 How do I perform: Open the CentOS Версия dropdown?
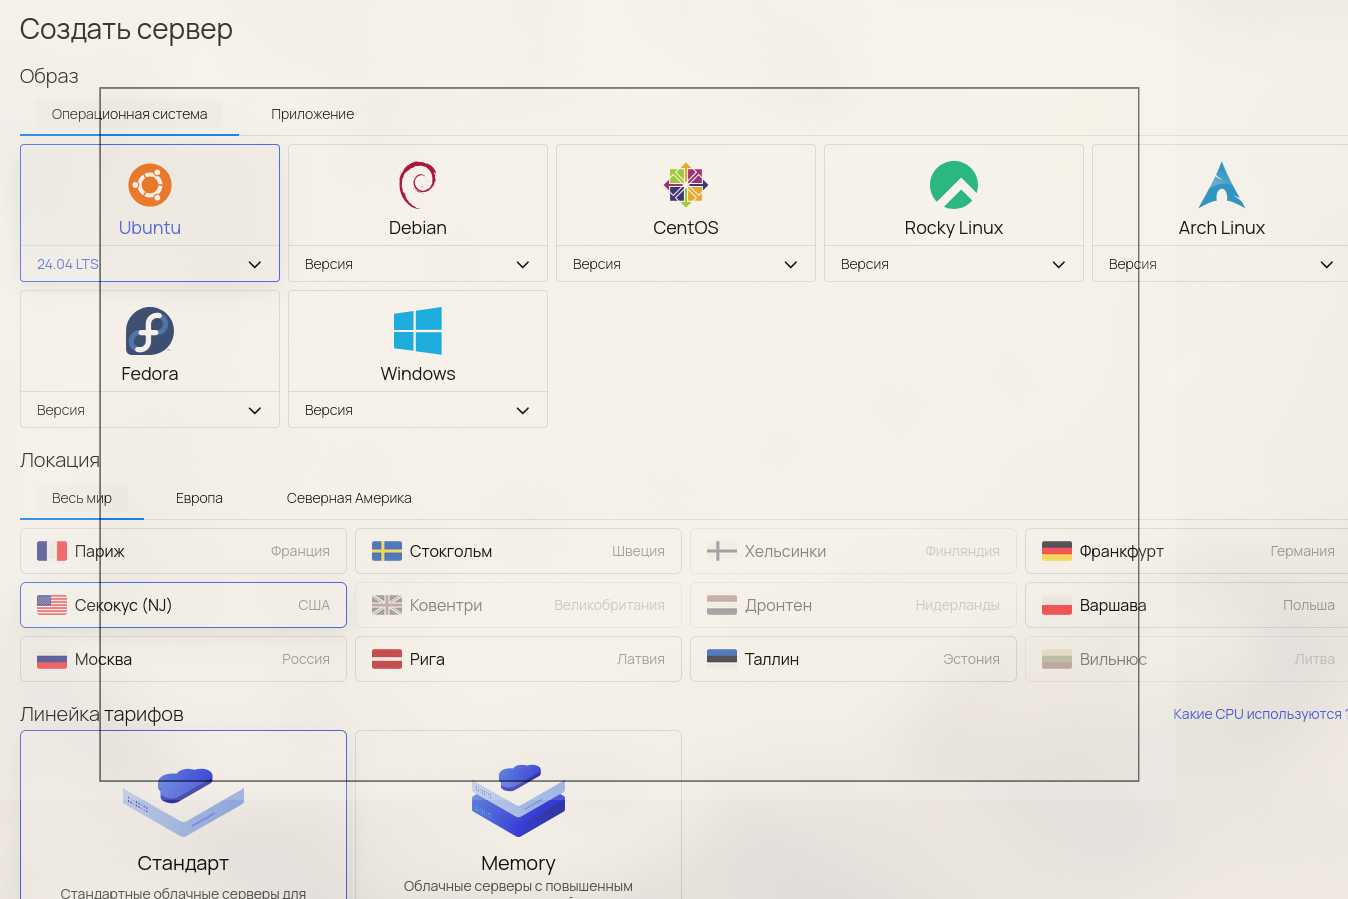pos(686,264)
